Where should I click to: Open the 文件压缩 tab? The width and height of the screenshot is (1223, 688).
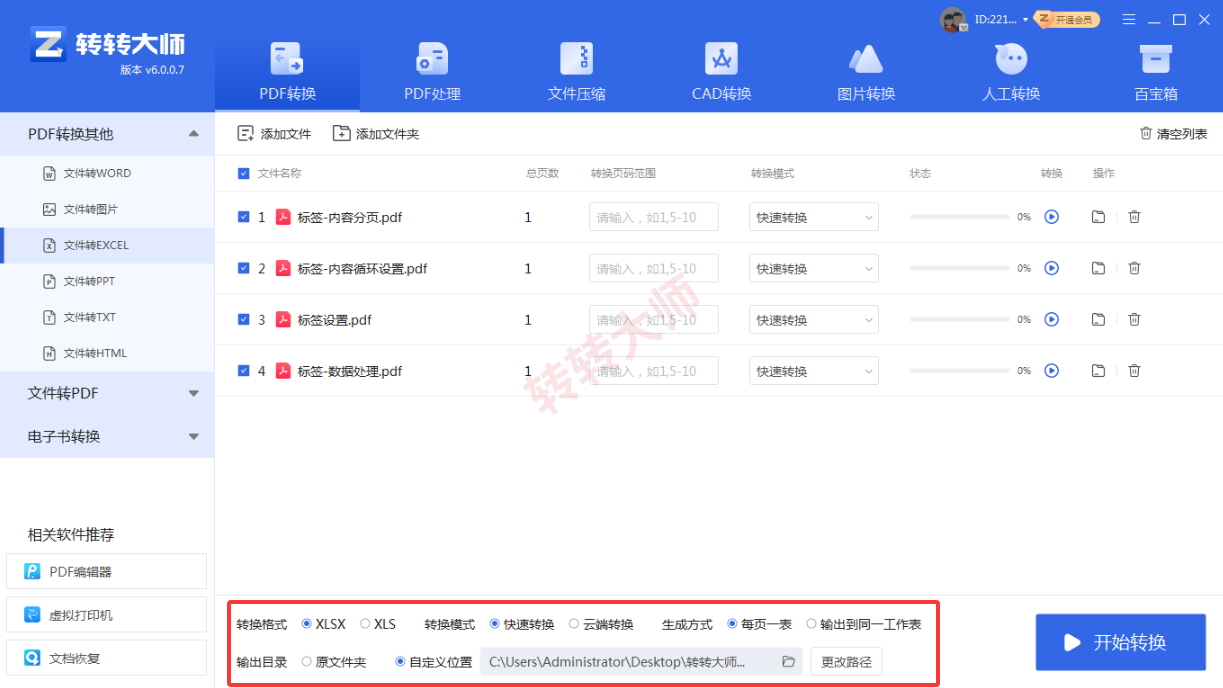click(577, 71)
